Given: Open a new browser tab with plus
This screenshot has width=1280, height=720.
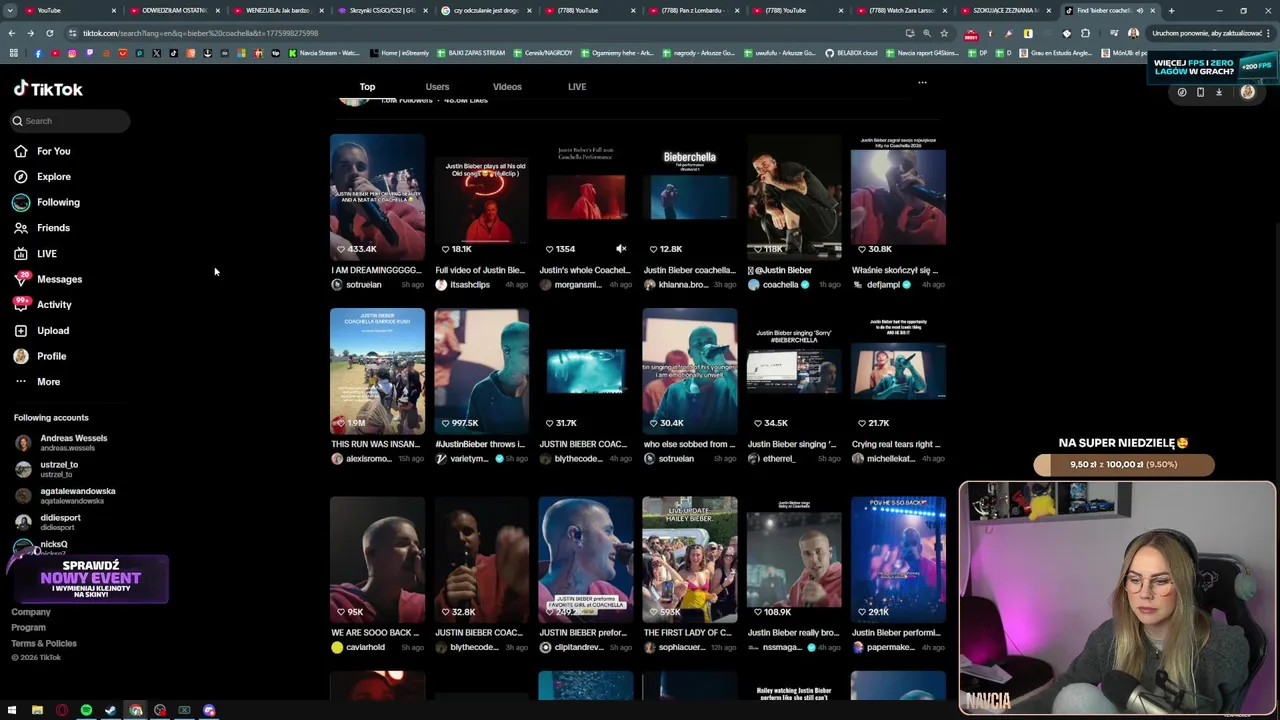Looking at the screenshot, I should pyautogui.click(x=1171, y=10).
